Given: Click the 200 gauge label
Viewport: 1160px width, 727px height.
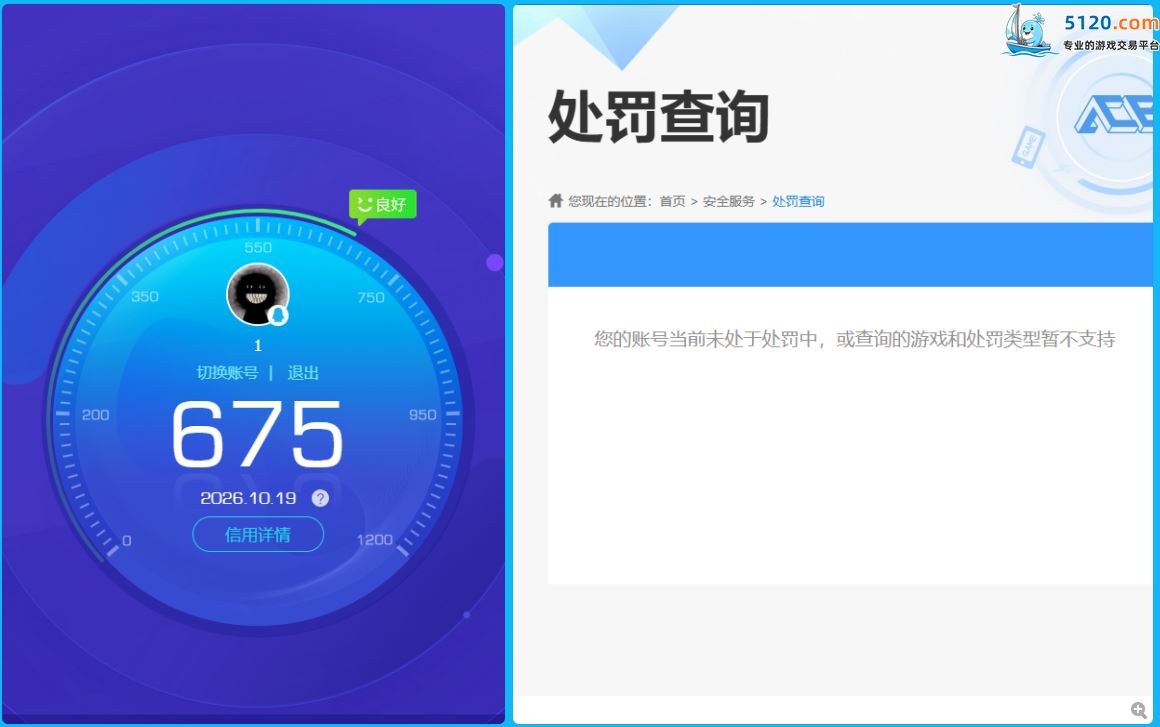Looking at the screenshot, I should point(95,415).
